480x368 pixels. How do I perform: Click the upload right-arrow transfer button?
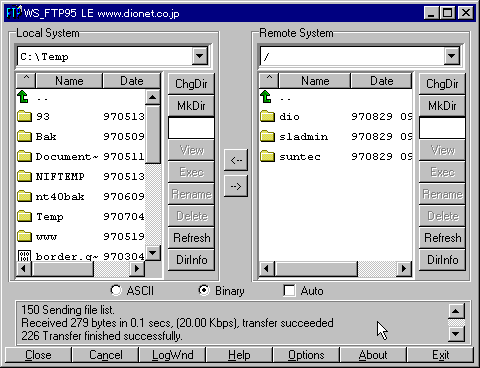pos(236,186)
